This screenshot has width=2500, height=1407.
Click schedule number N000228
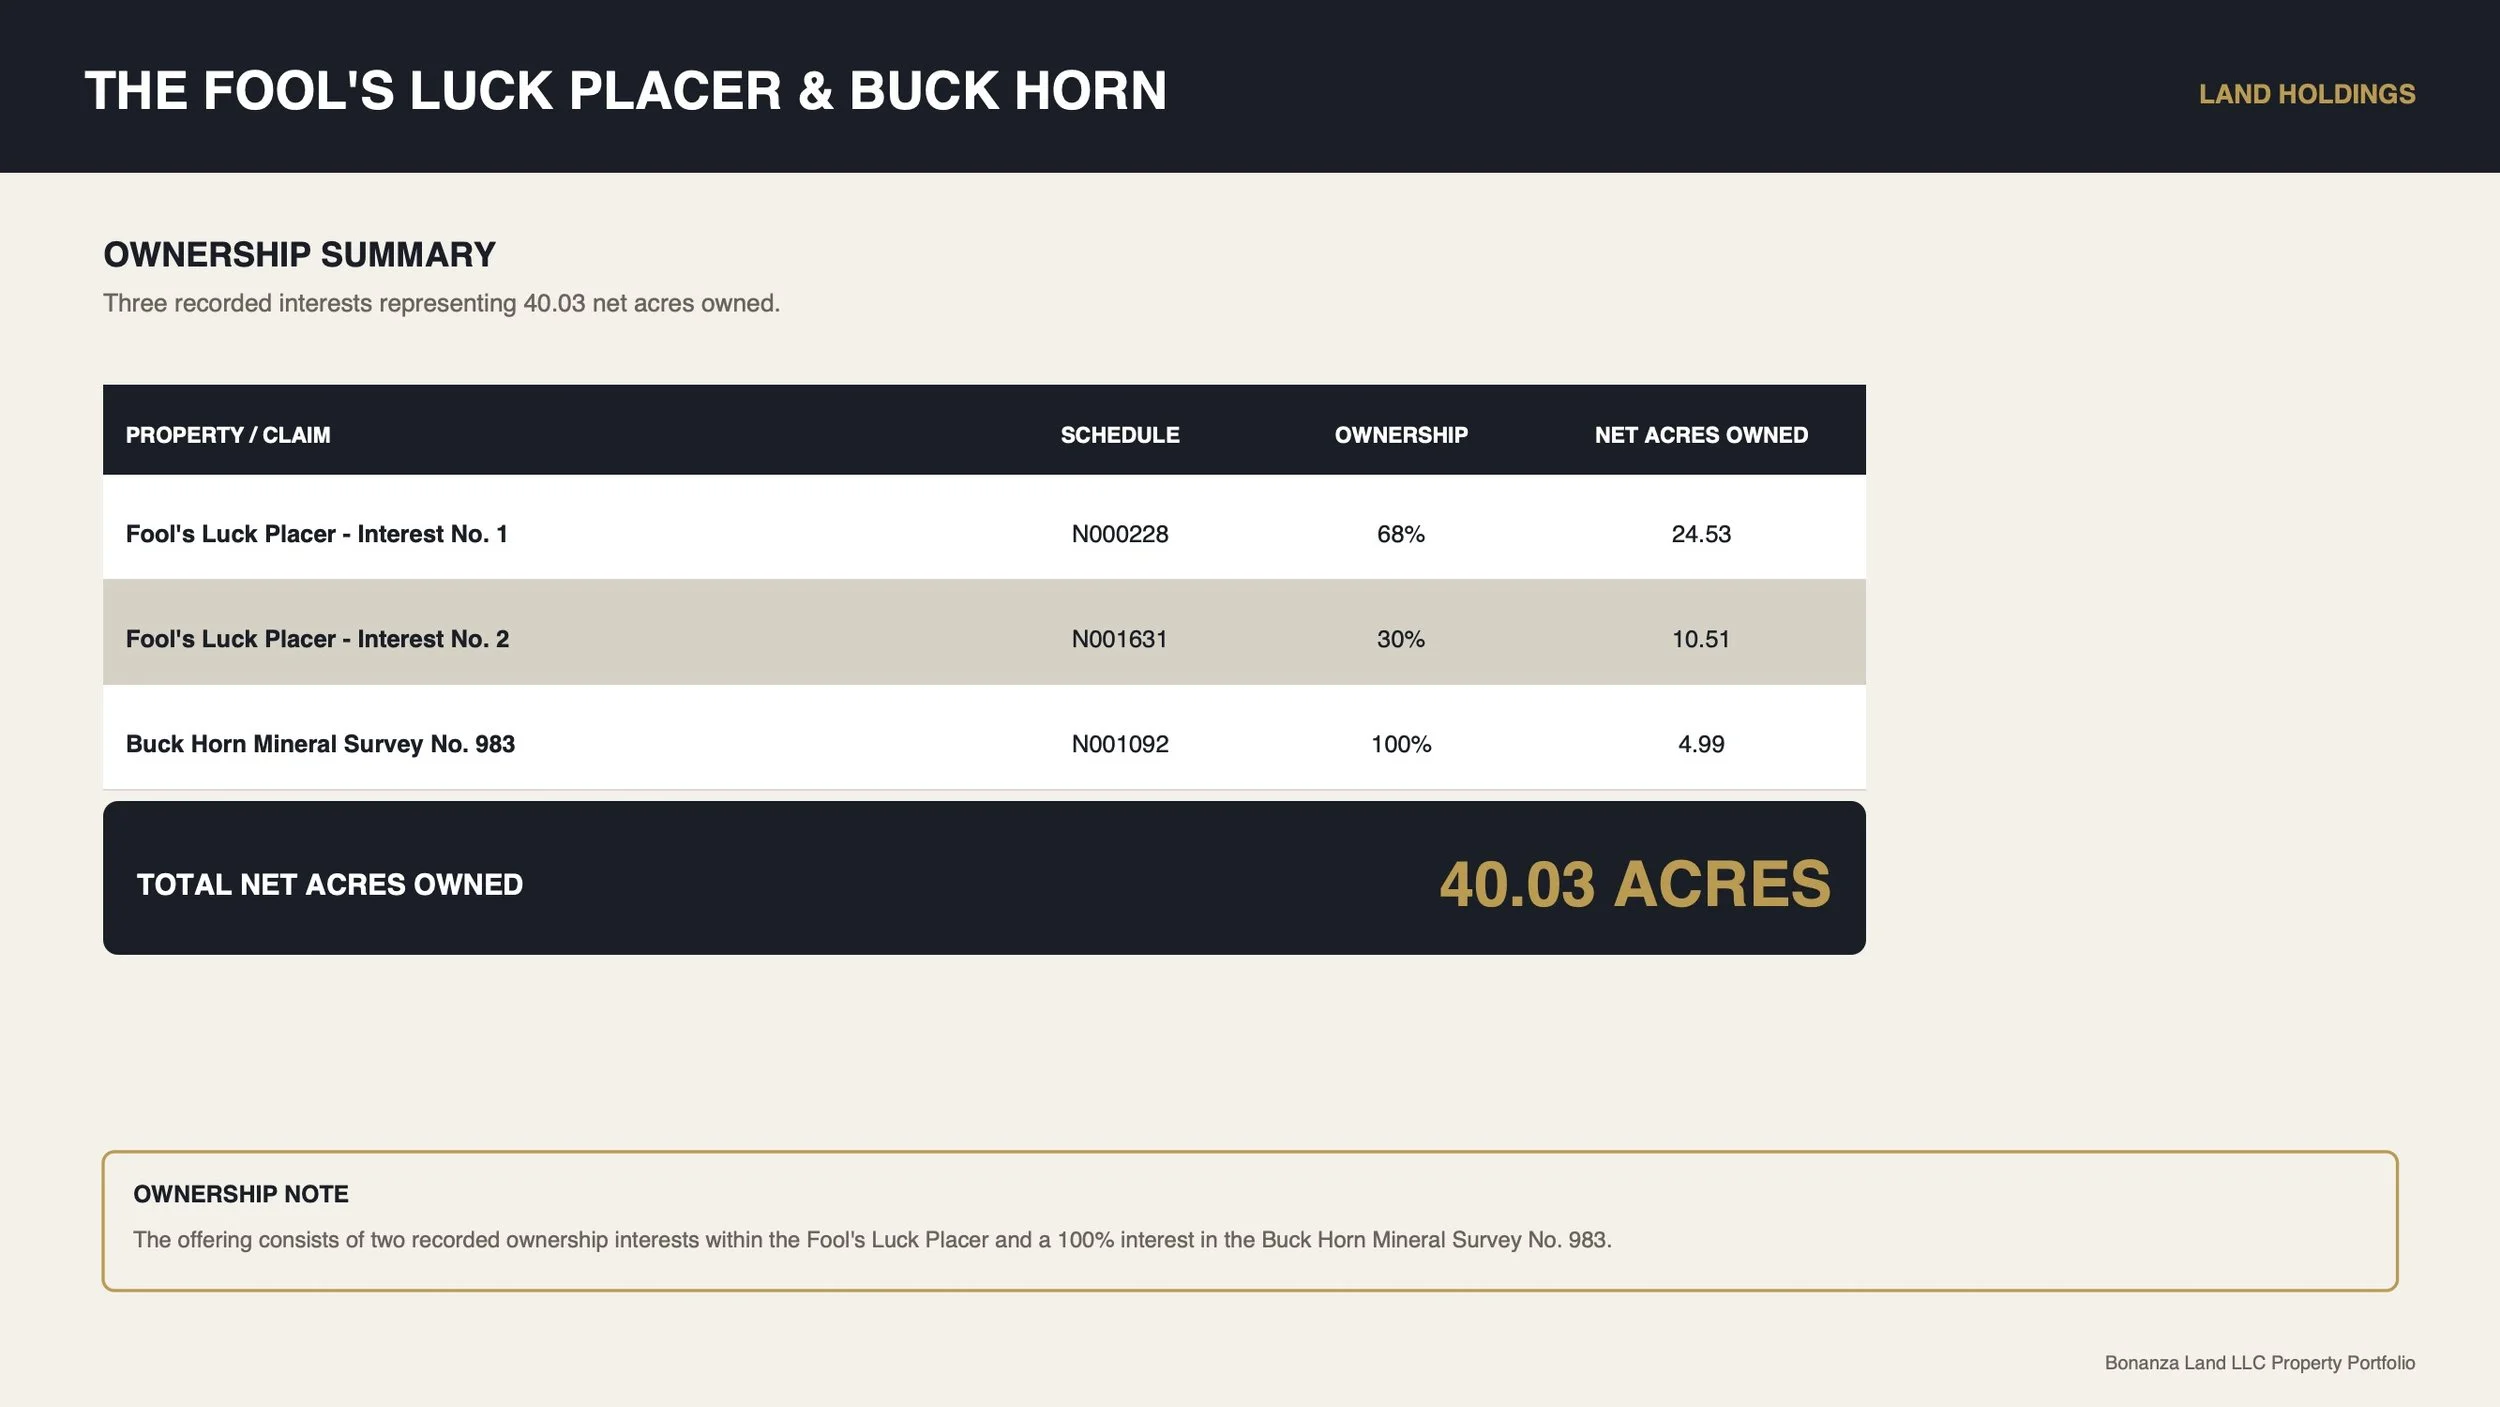pyautogui.click(x=1119, y=534)
